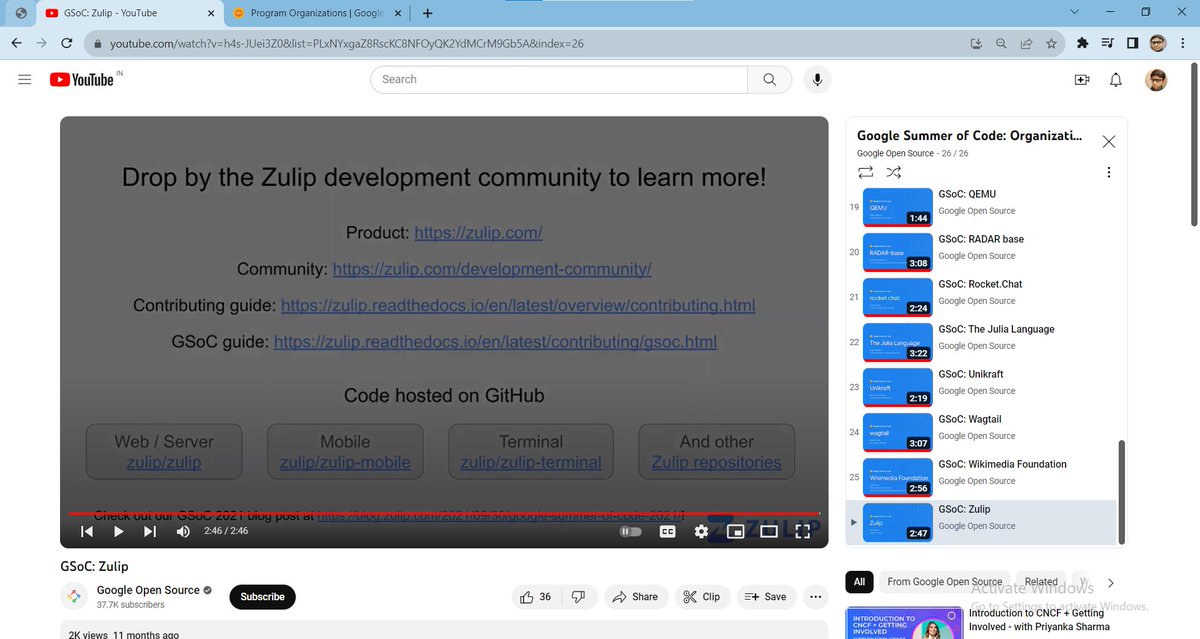
Task: Close the playlist panel
Action: pos(1108,142)
